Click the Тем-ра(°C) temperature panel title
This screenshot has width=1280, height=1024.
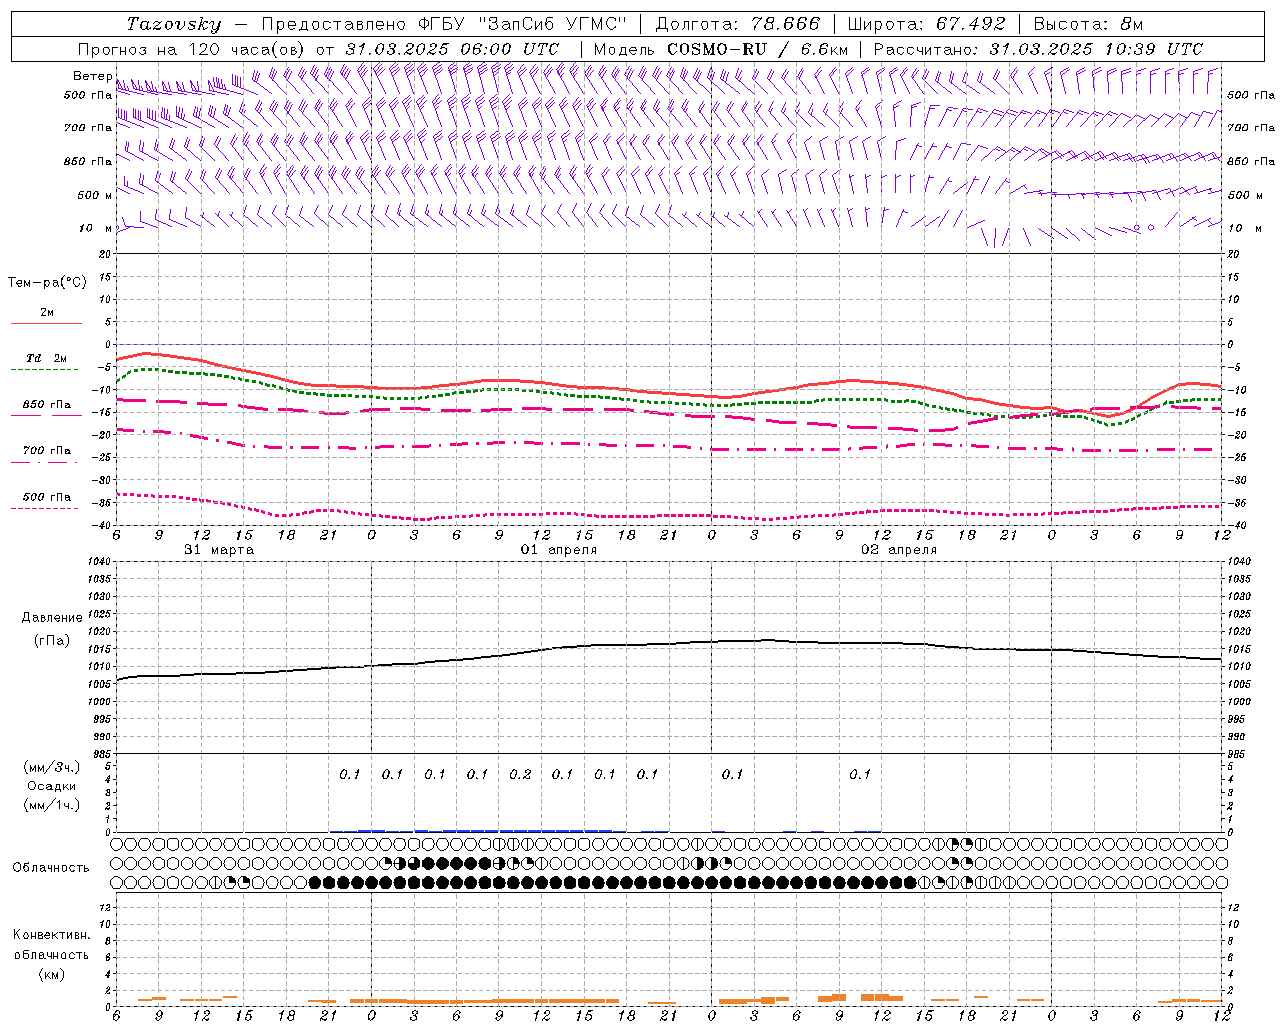point(47,282)
